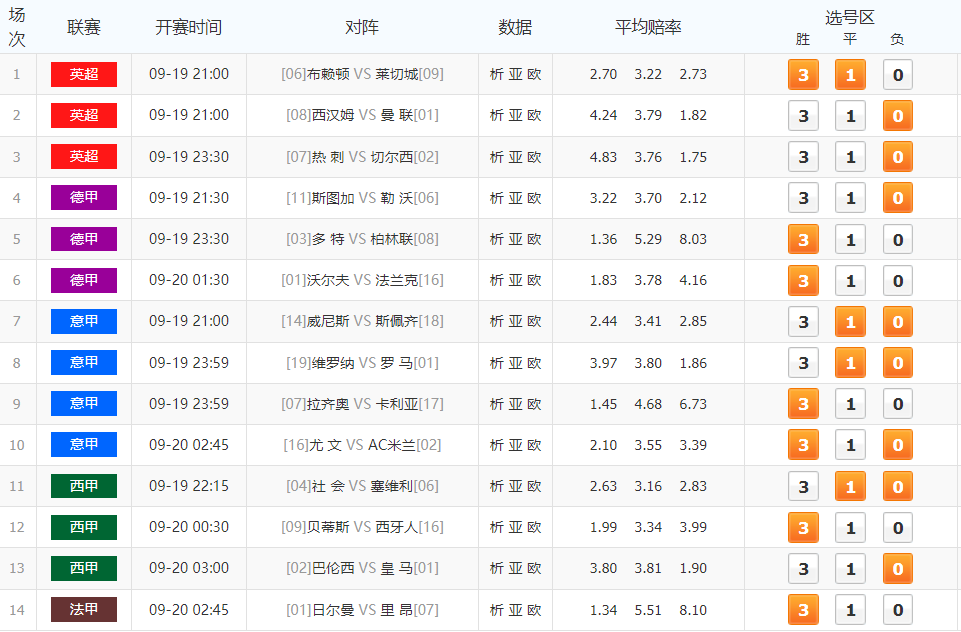
Task: Toggle the win (3) pick for 日尔曼 VS 里昂
Action: 803,610
